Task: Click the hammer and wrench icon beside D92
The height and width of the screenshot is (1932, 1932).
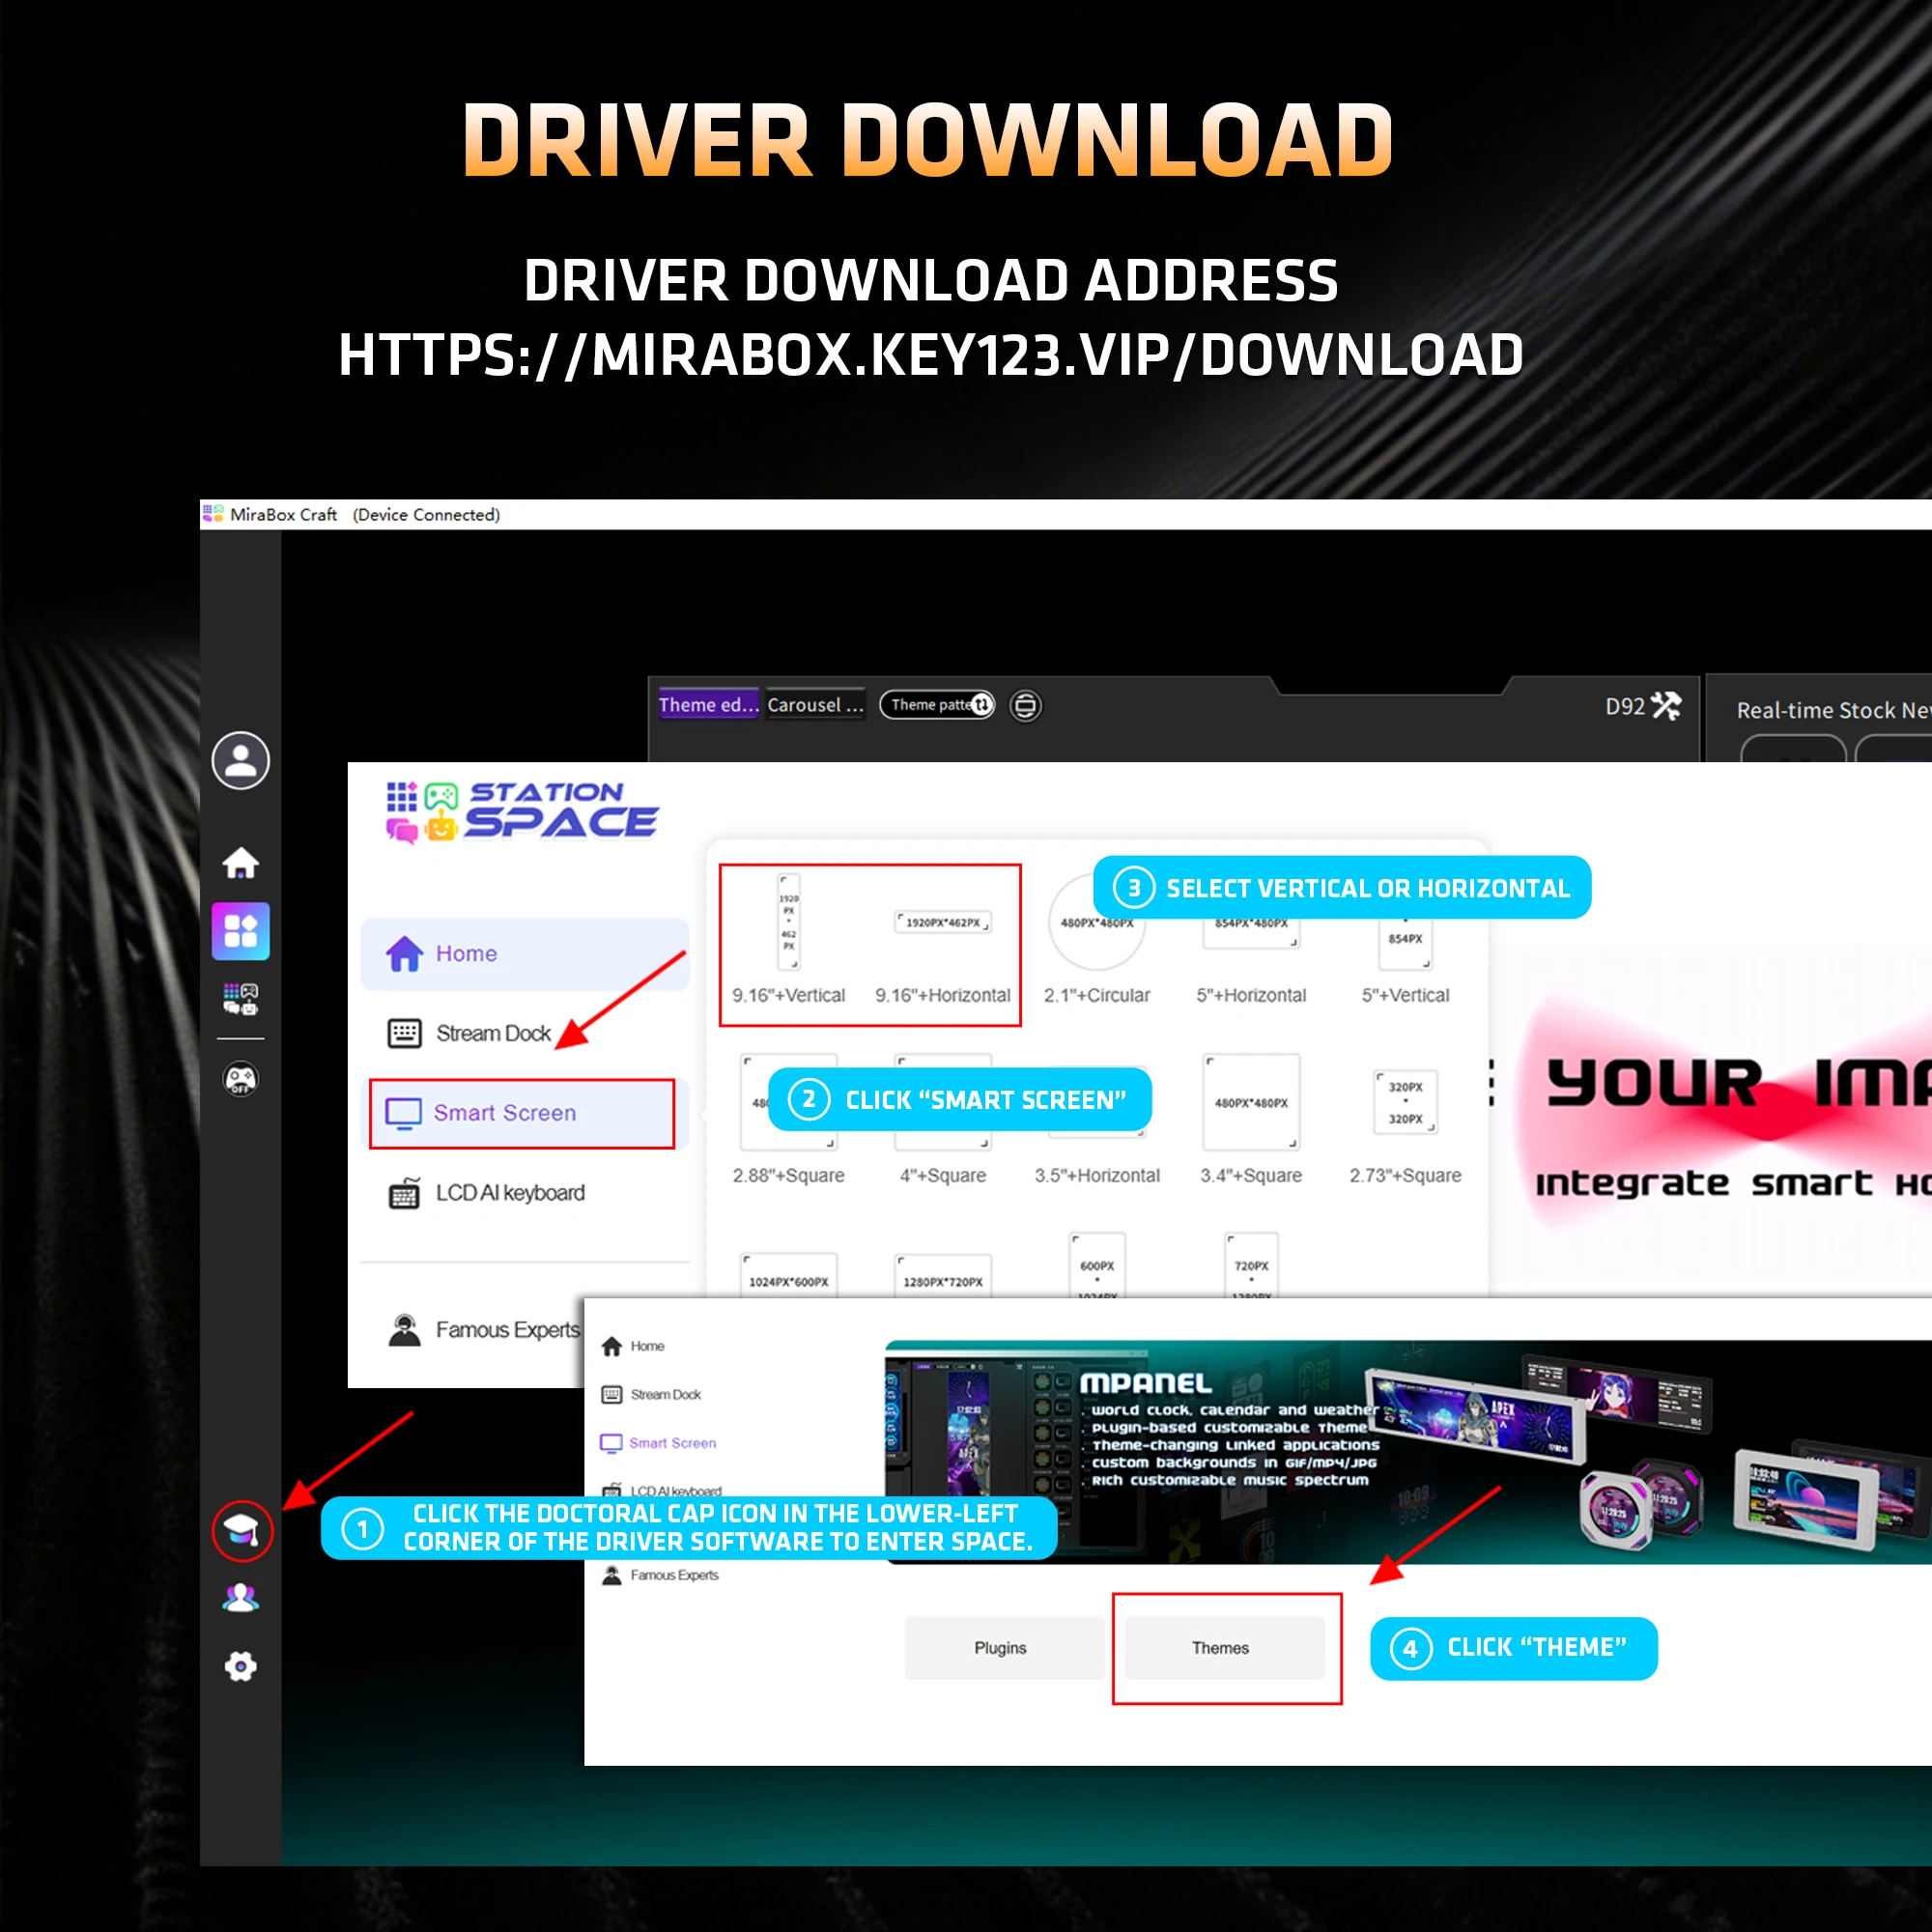Action: coord(1666,706)
